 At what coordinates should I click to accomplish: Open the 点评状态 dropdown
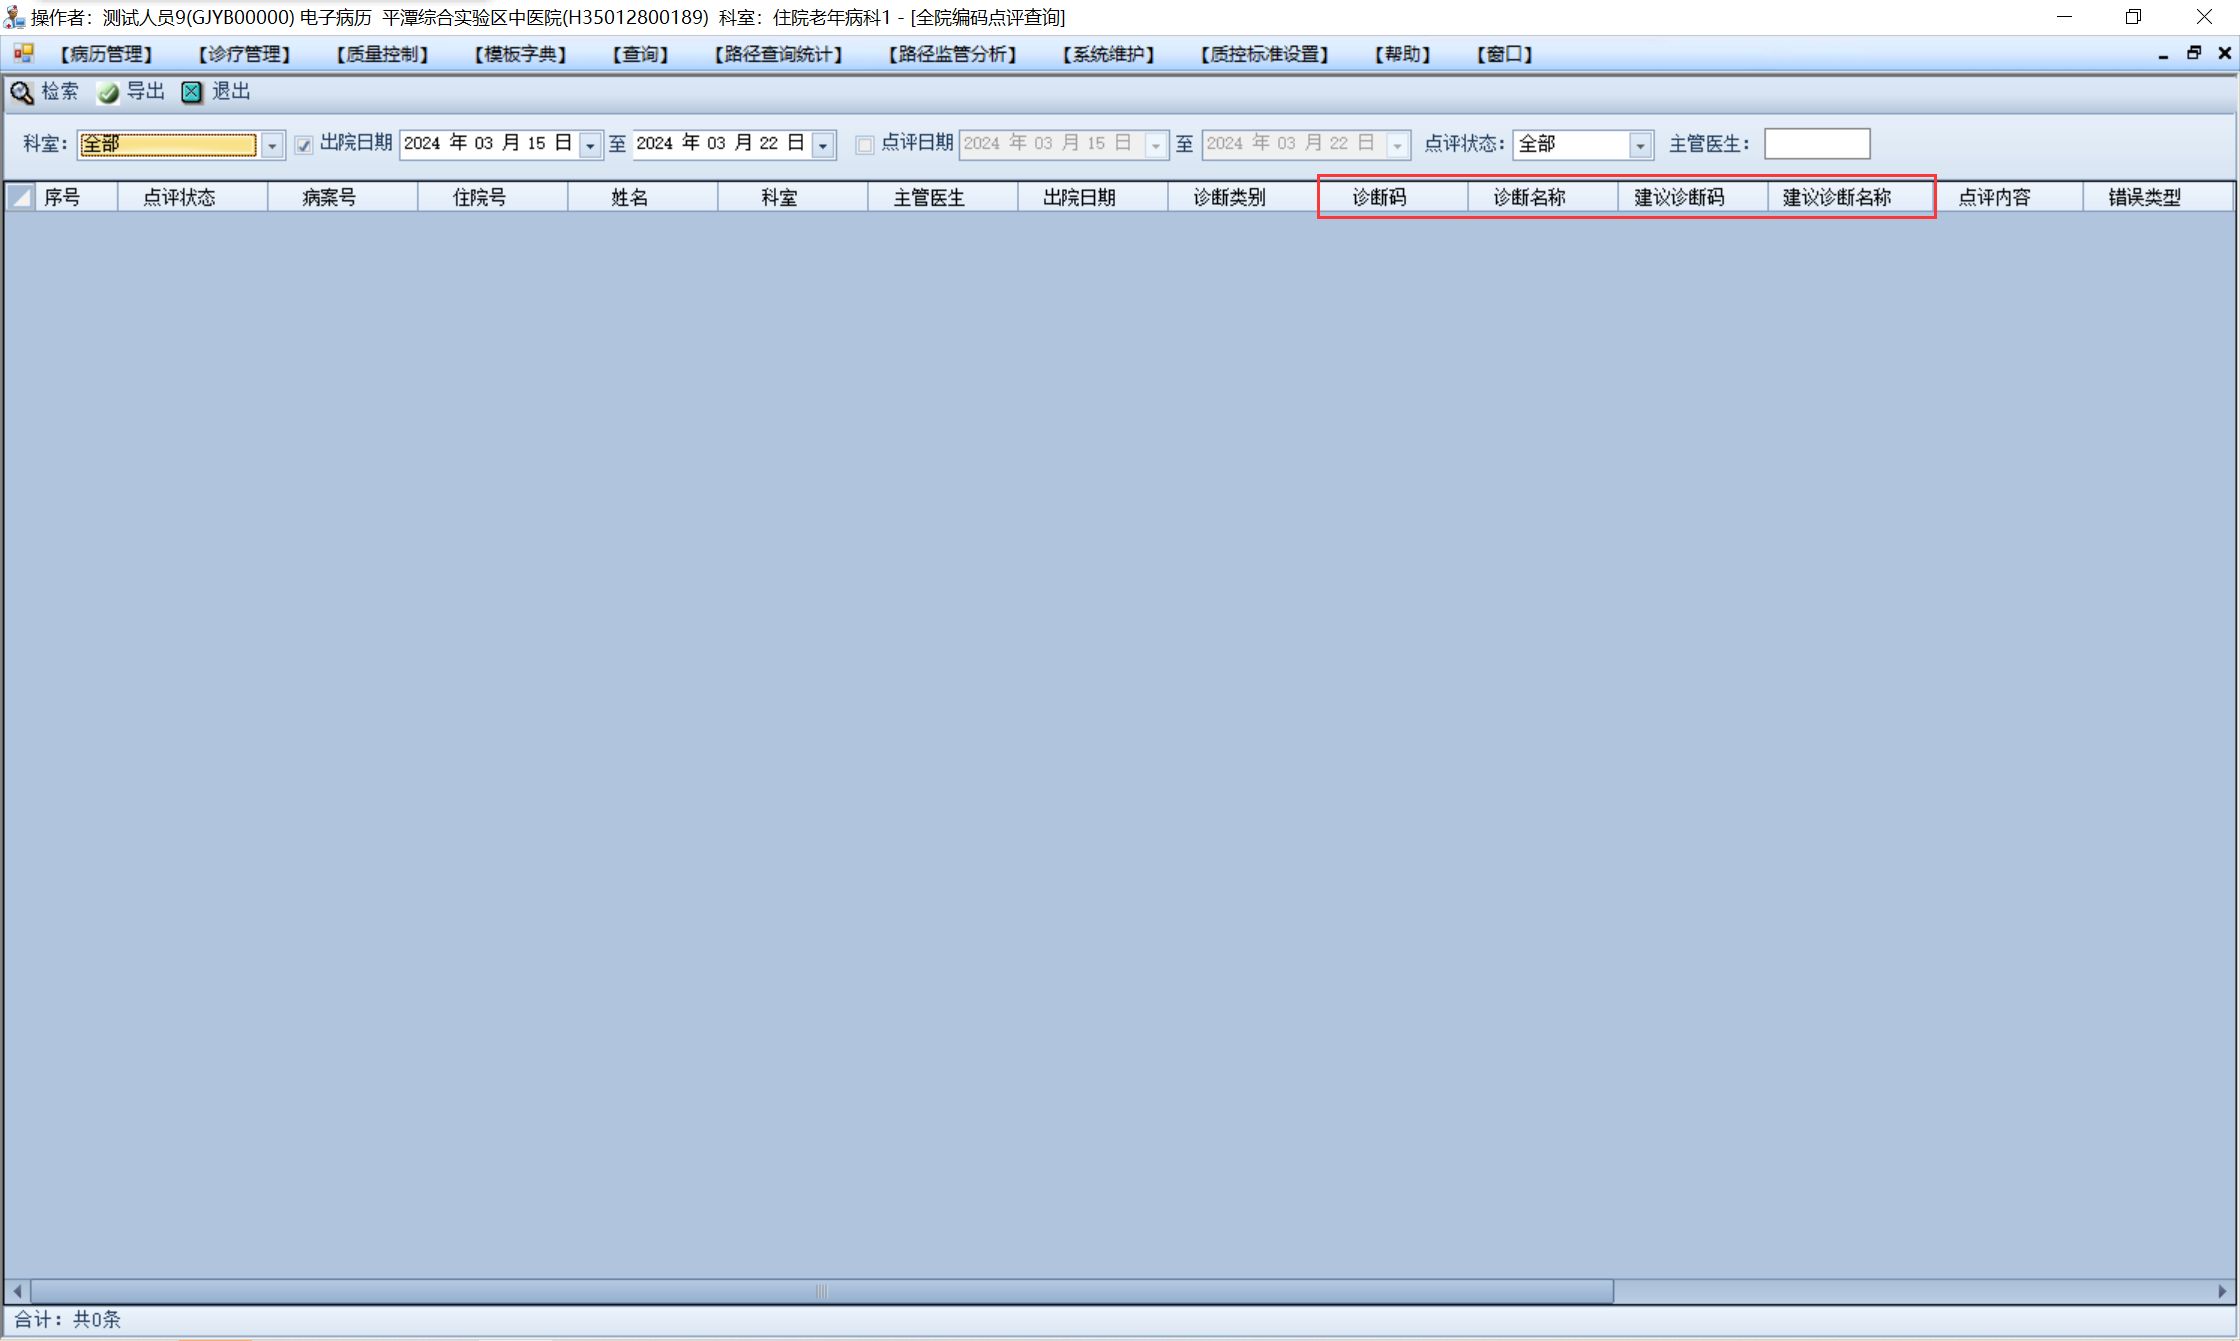click(x=1640, y=145)
